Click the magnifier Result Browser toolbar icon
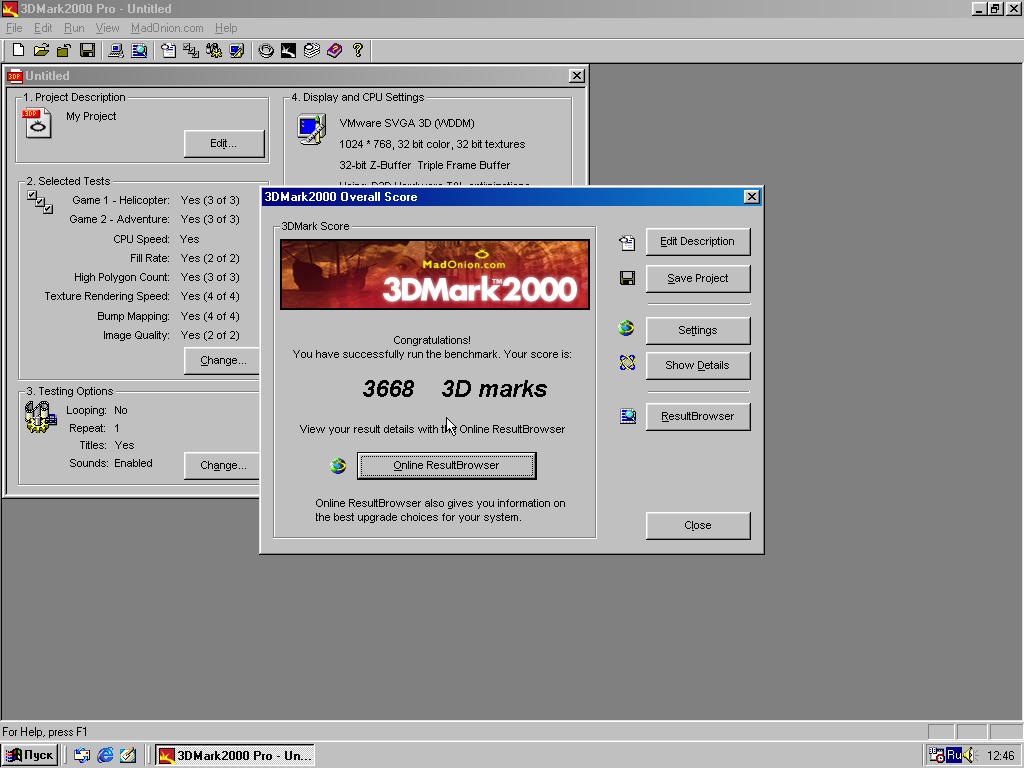The image size is (1024, 768). [x=139, y=50]
